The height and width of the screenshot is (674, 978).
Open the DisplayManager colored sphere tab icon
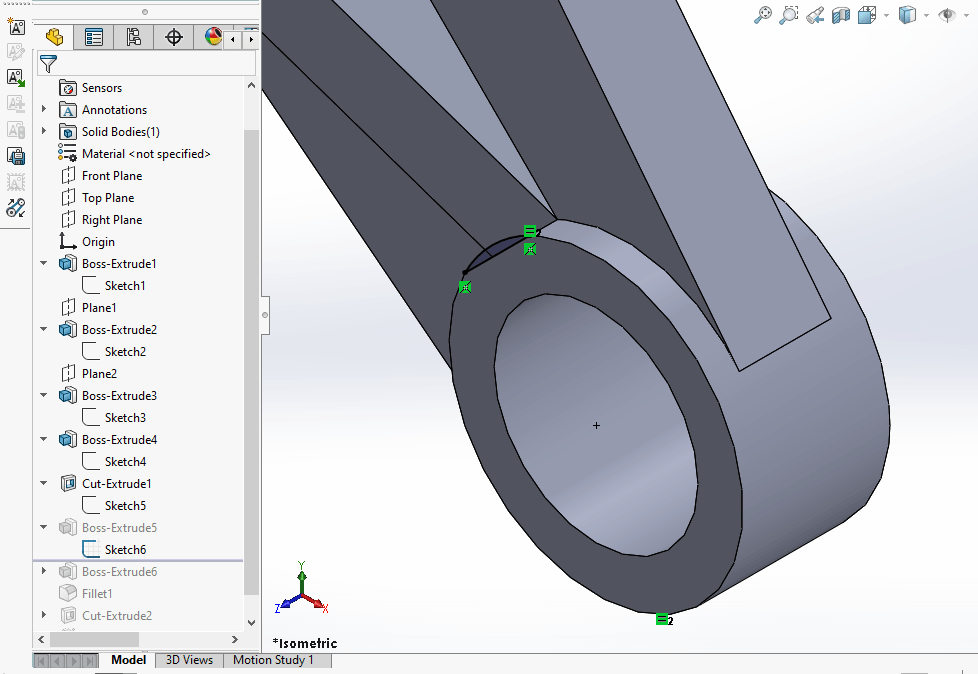(x=212, y=36)
